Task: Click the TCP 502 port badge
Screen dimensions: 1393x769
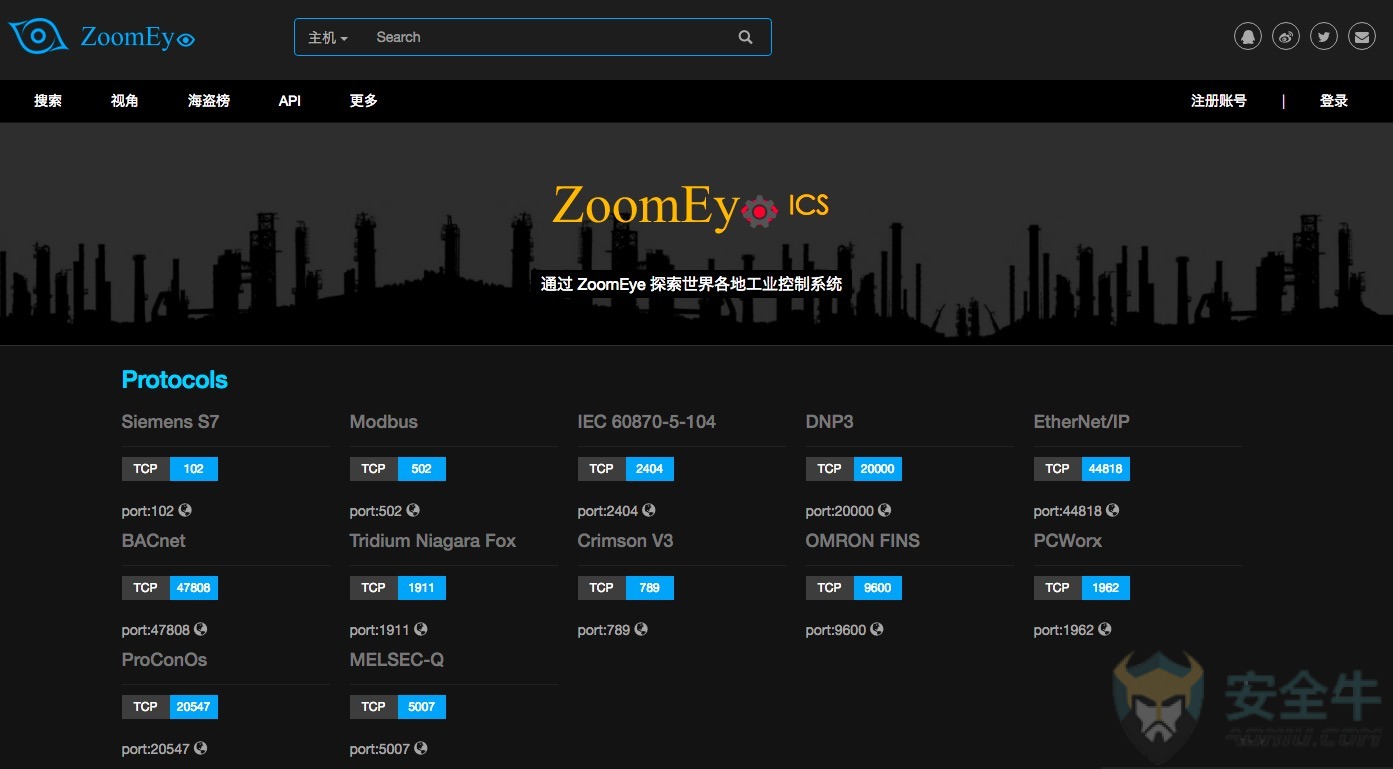Action: point(398,468)
